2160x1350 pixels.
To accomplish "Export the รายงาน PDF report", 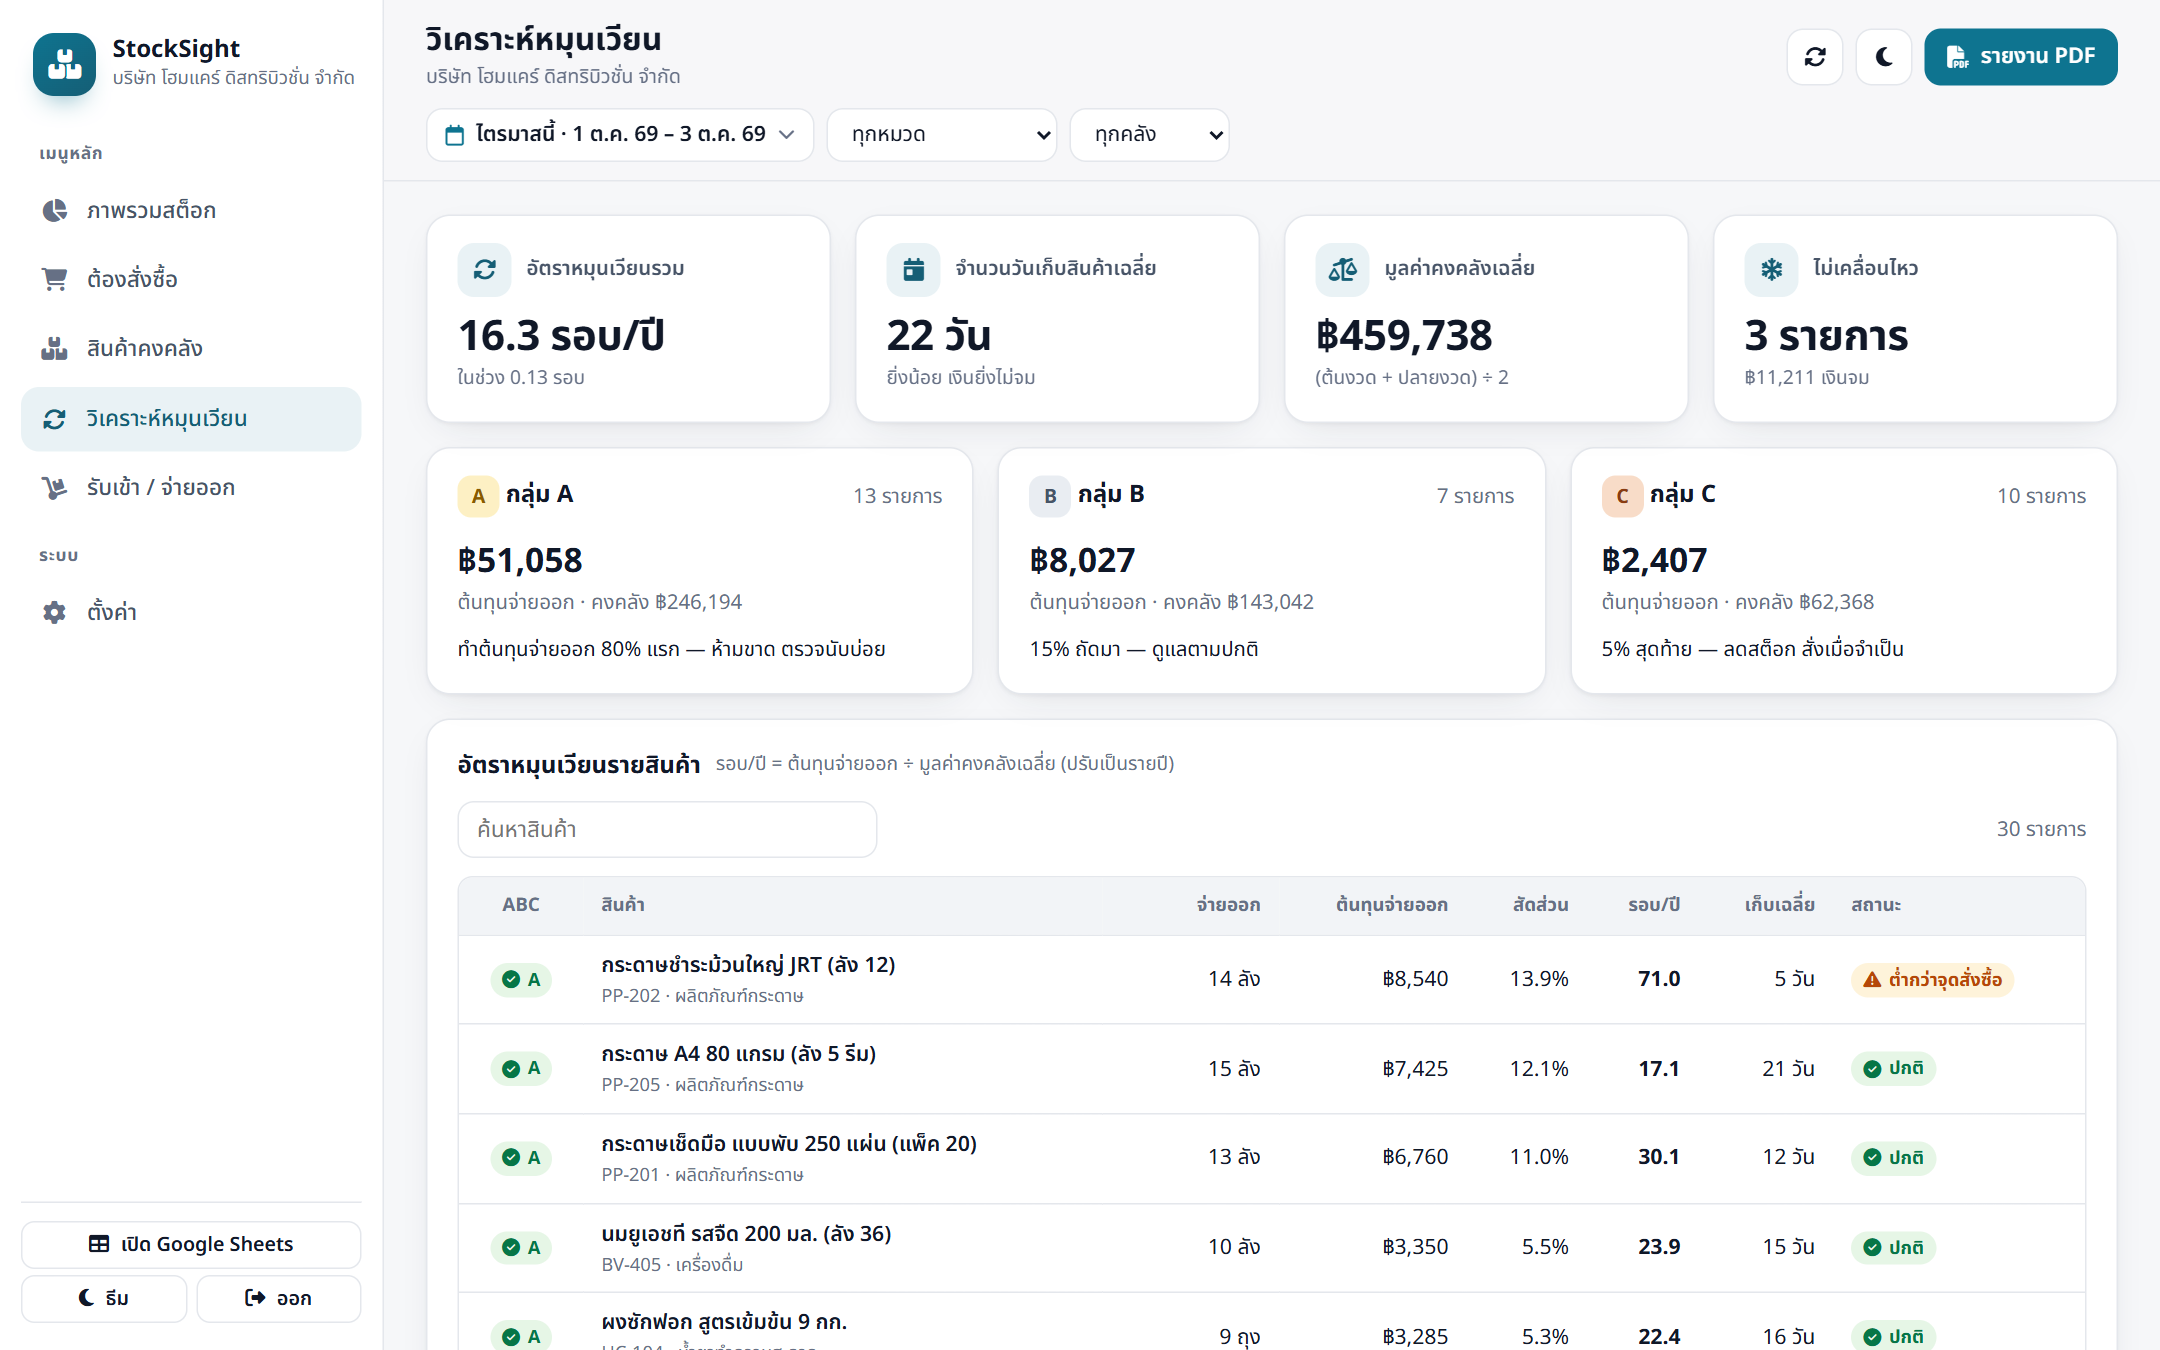I will click(2020, 57).
